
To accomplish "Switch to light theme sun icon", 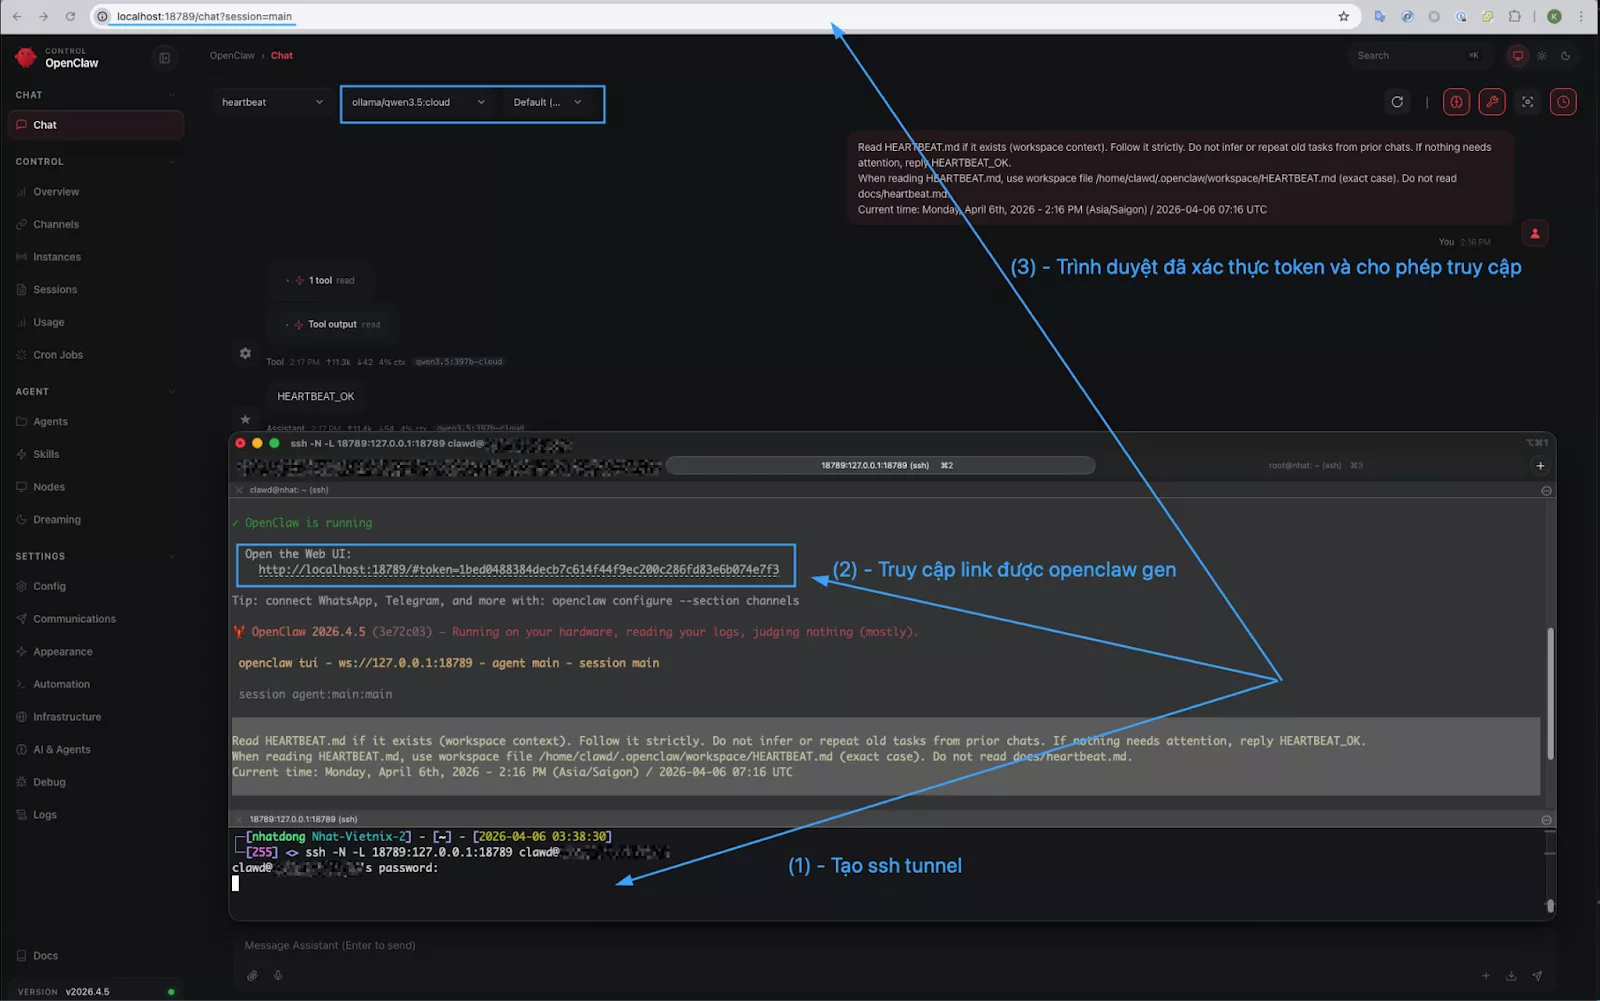I will pos(1542,56).
